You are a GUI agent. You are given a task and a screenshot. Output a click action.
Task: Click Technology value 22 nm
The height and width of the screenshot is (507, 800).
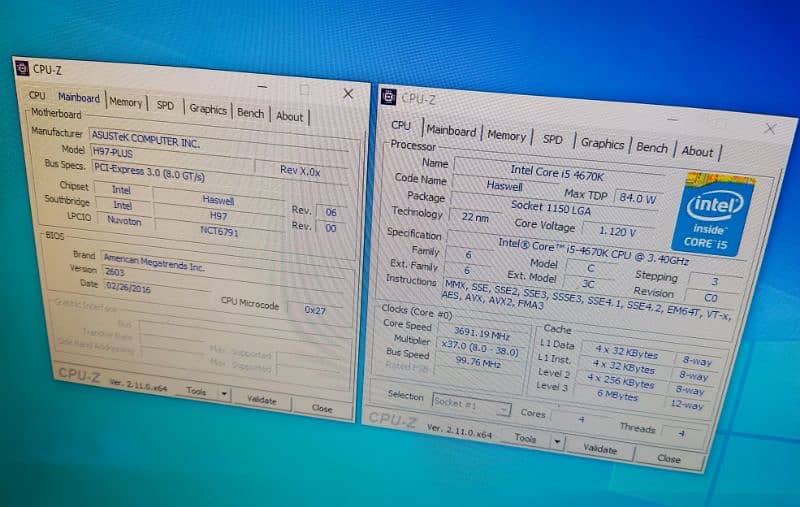coord(476,217)
